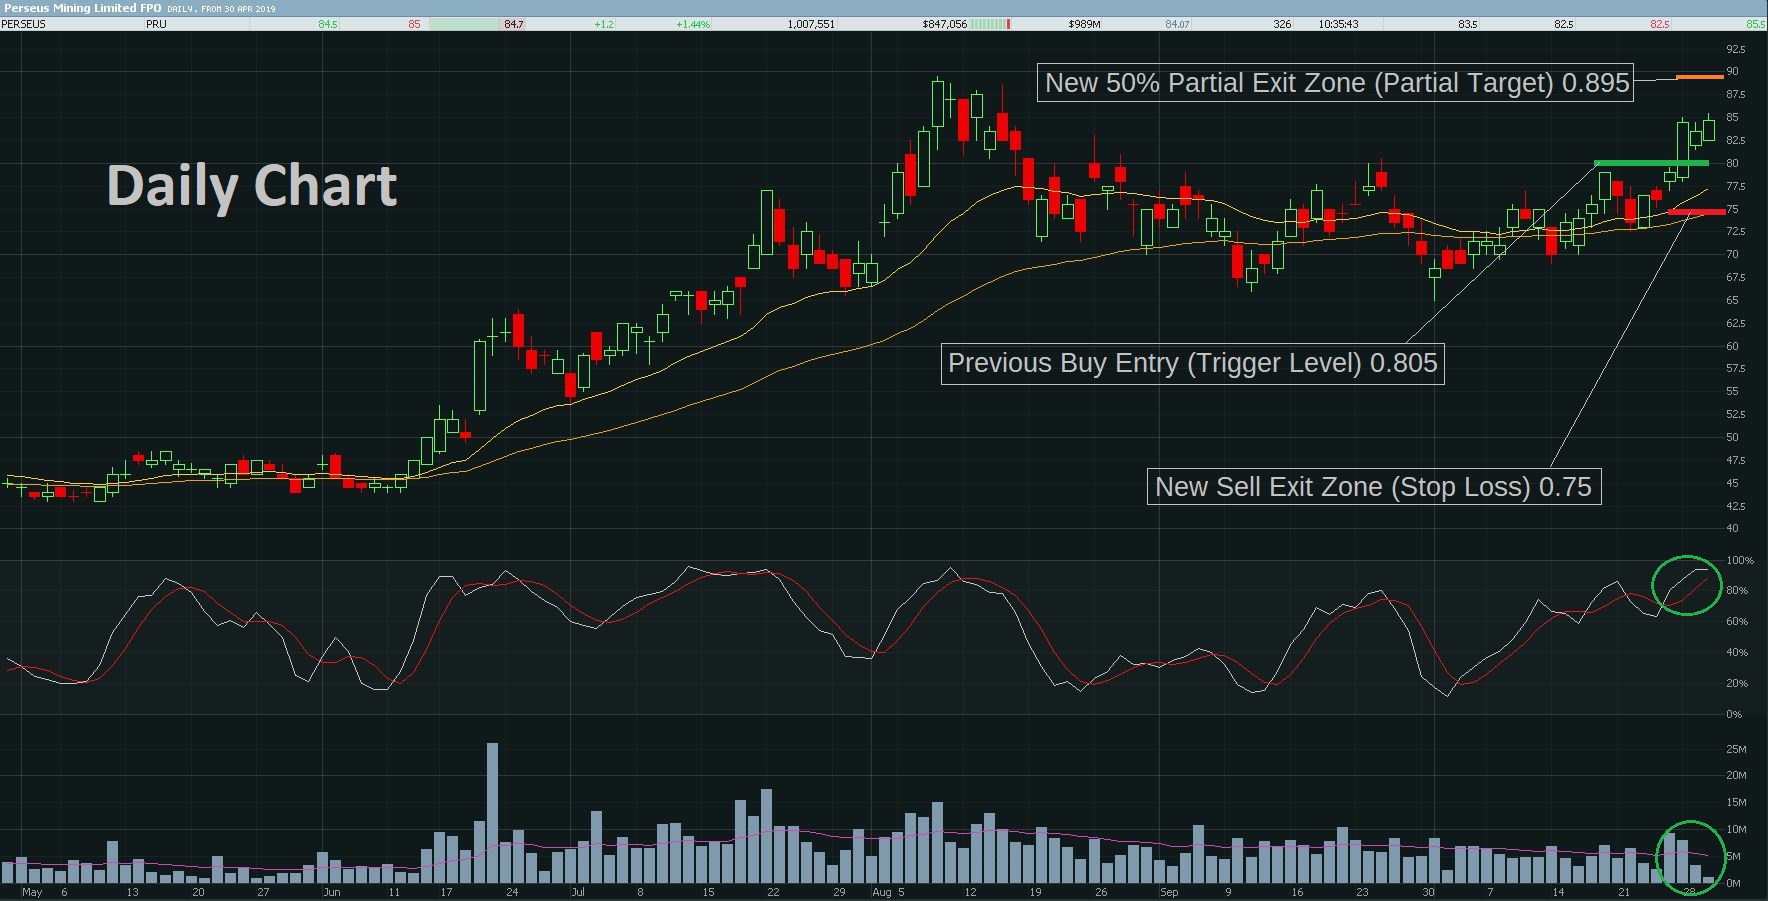Screen dimensions: 1768x901
Task: Click the '67.5' price axis label
Action: pyautogui.click(x=1736, y=278)
